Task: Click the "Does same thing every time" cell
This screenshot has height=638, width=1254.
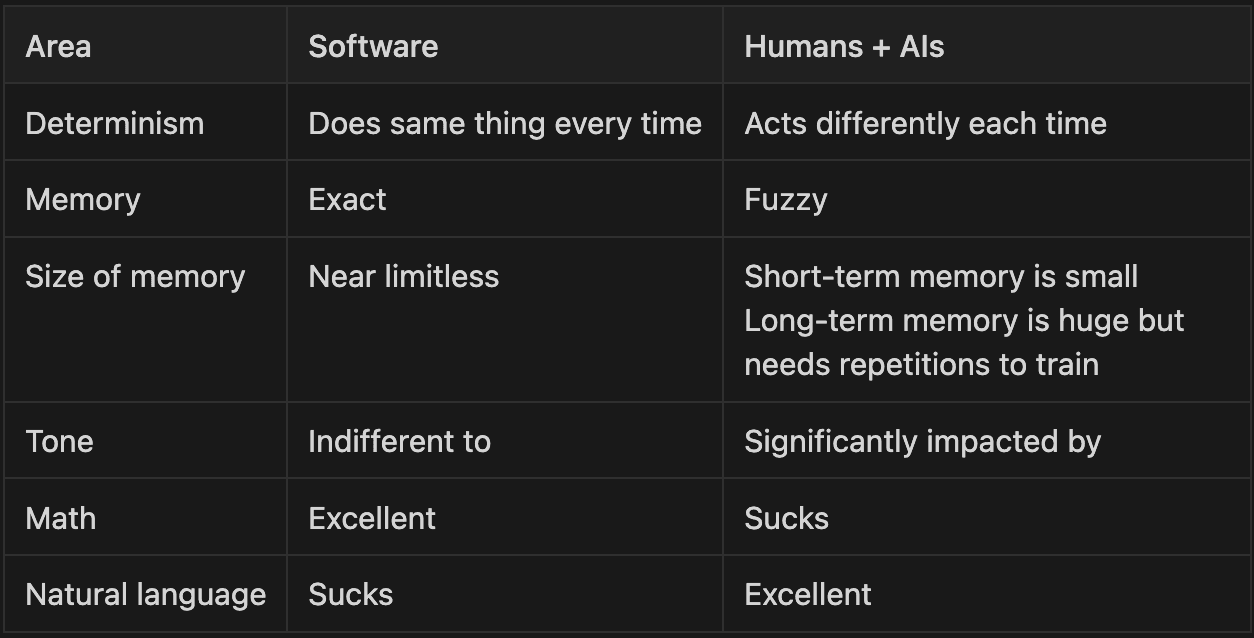Action: pyautogui.click(x=504, y=124)
